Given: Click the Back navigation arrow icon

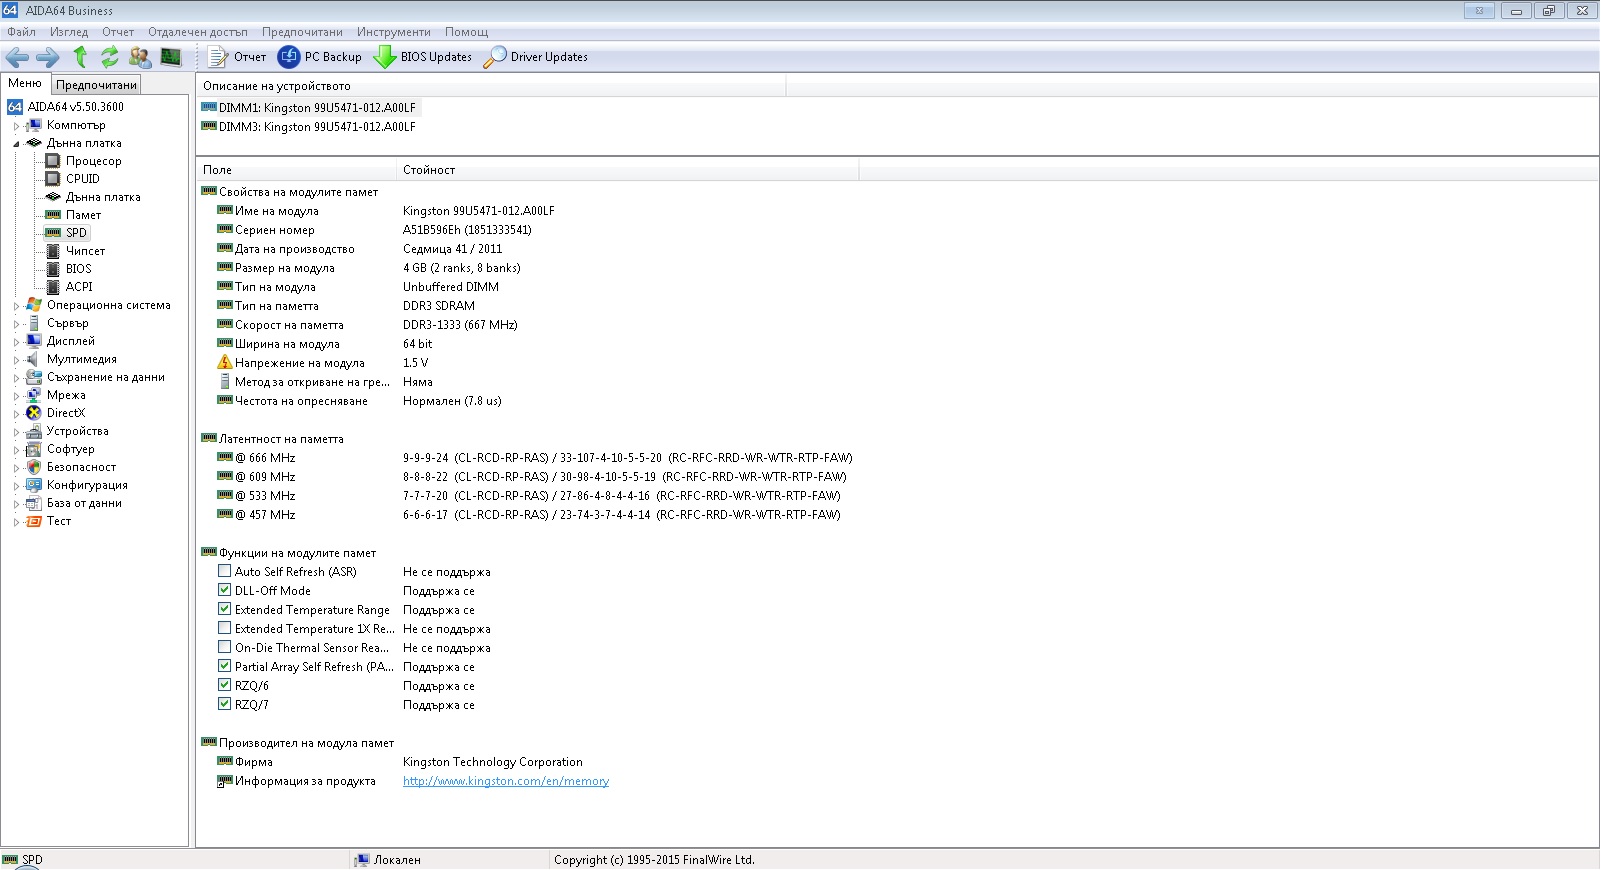Looking at the screenshot, I should tap(17, 57).
